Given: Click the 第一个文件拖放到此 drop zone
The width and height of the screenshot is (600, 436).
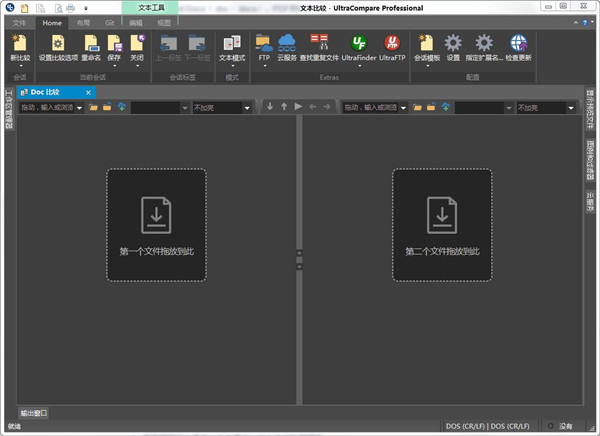Looking at the screenshot, I should [157, 225].
